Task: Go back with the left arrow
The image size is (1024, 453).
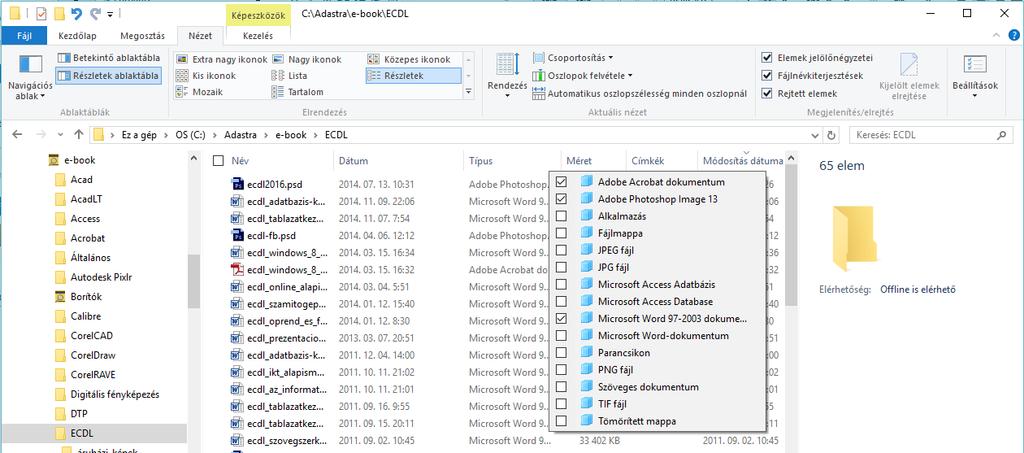Action: coord(17,135)
